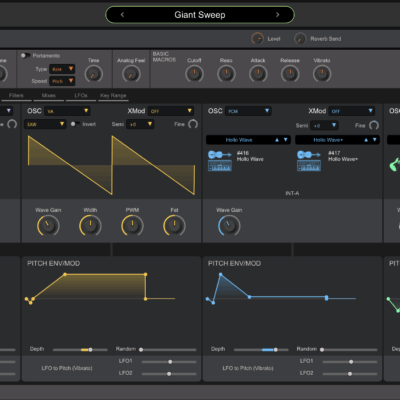Viewport: 400px width, 400px height.
Task: Open the PCM oscillator type dropdown
Action: [248, 111]
